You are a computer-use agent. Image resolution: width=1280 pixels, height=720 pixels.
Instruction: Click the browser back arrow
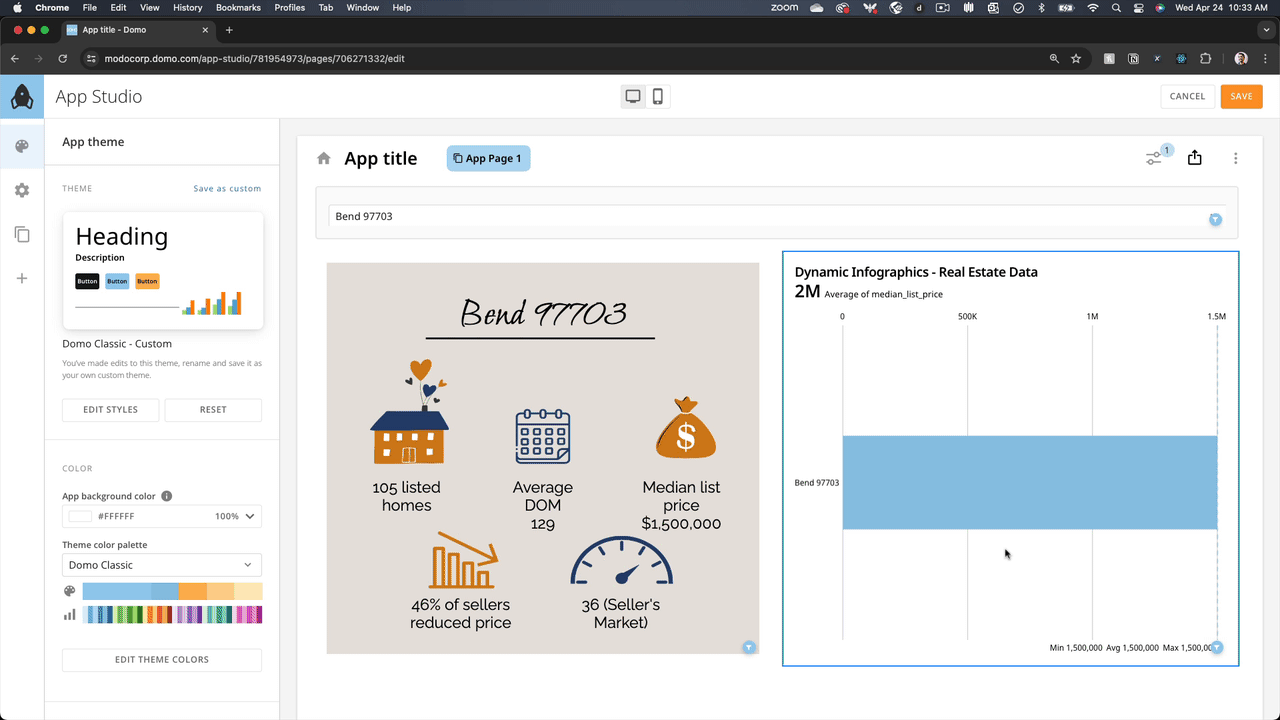[15, 59]
